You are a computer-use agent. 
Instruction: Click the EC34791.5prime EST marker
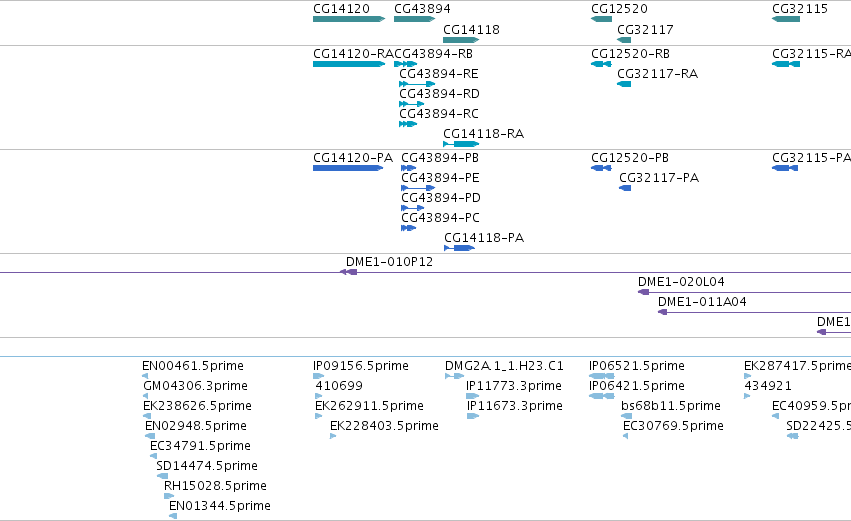(154, 456)
